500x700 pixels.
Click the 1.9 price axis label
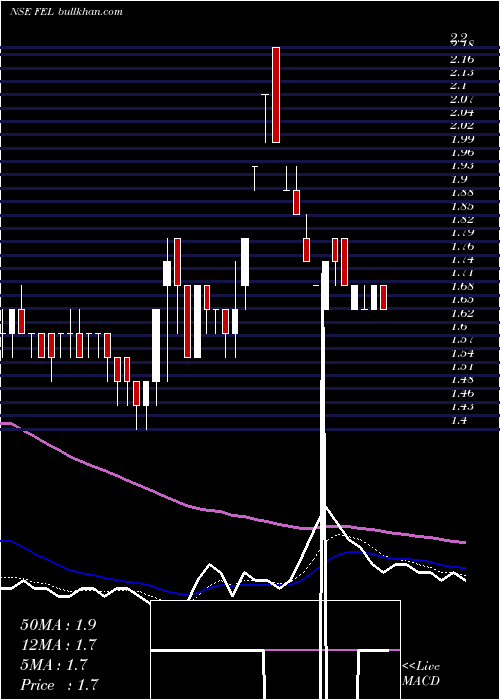click(458, 179)
